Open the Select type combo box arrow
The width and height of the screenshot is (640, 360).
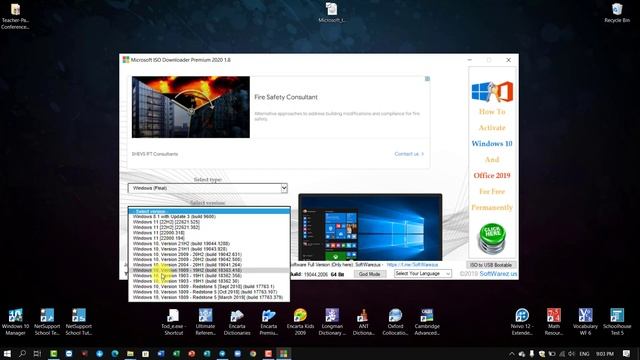coord(284,188)
